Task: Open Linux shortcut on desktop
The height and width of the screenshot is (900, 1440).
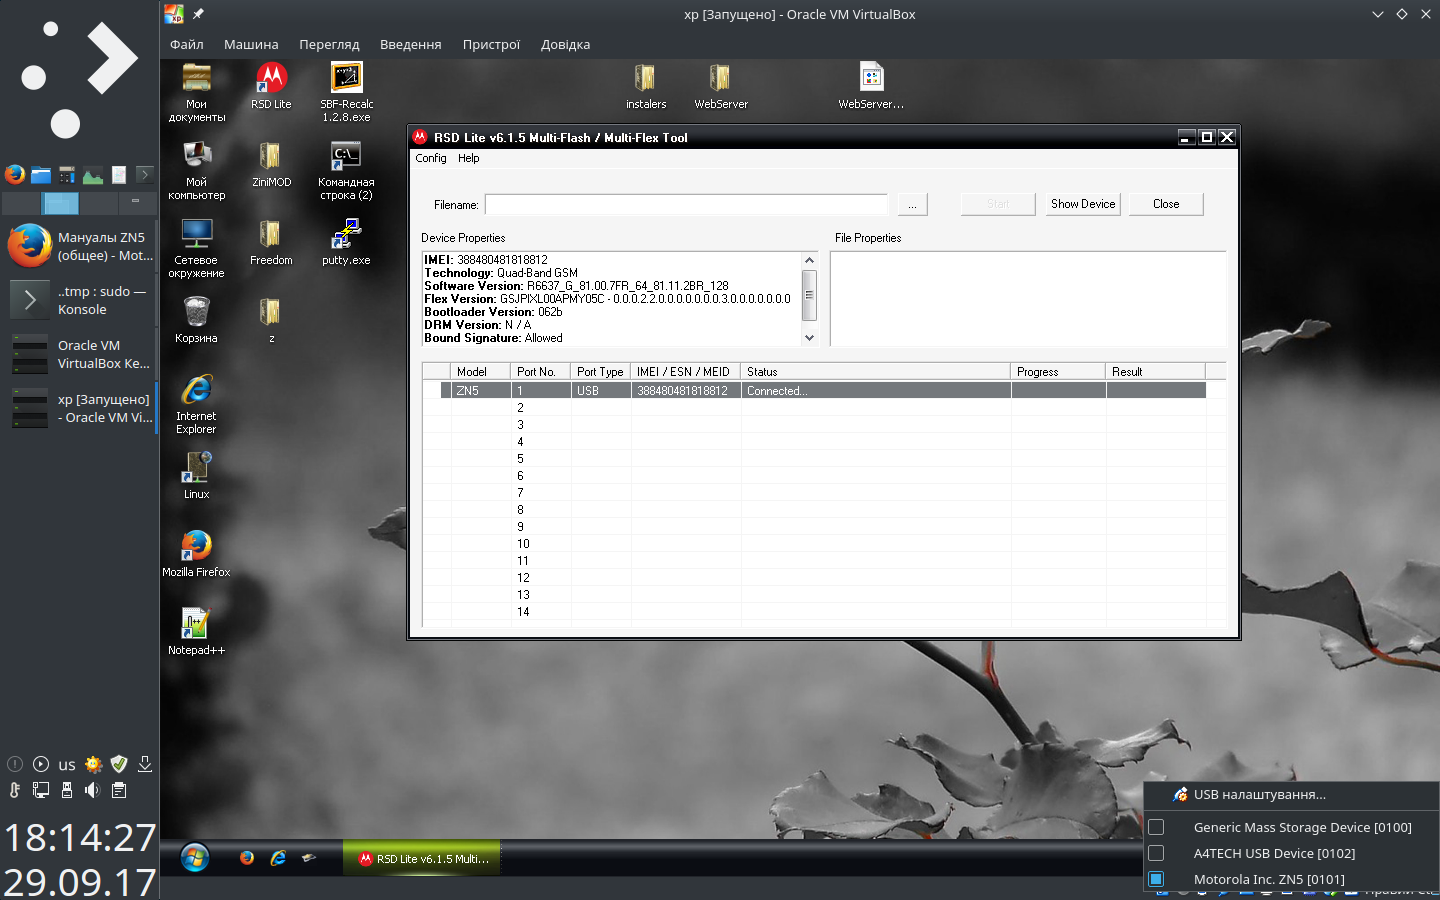Action: coord(196,476)
